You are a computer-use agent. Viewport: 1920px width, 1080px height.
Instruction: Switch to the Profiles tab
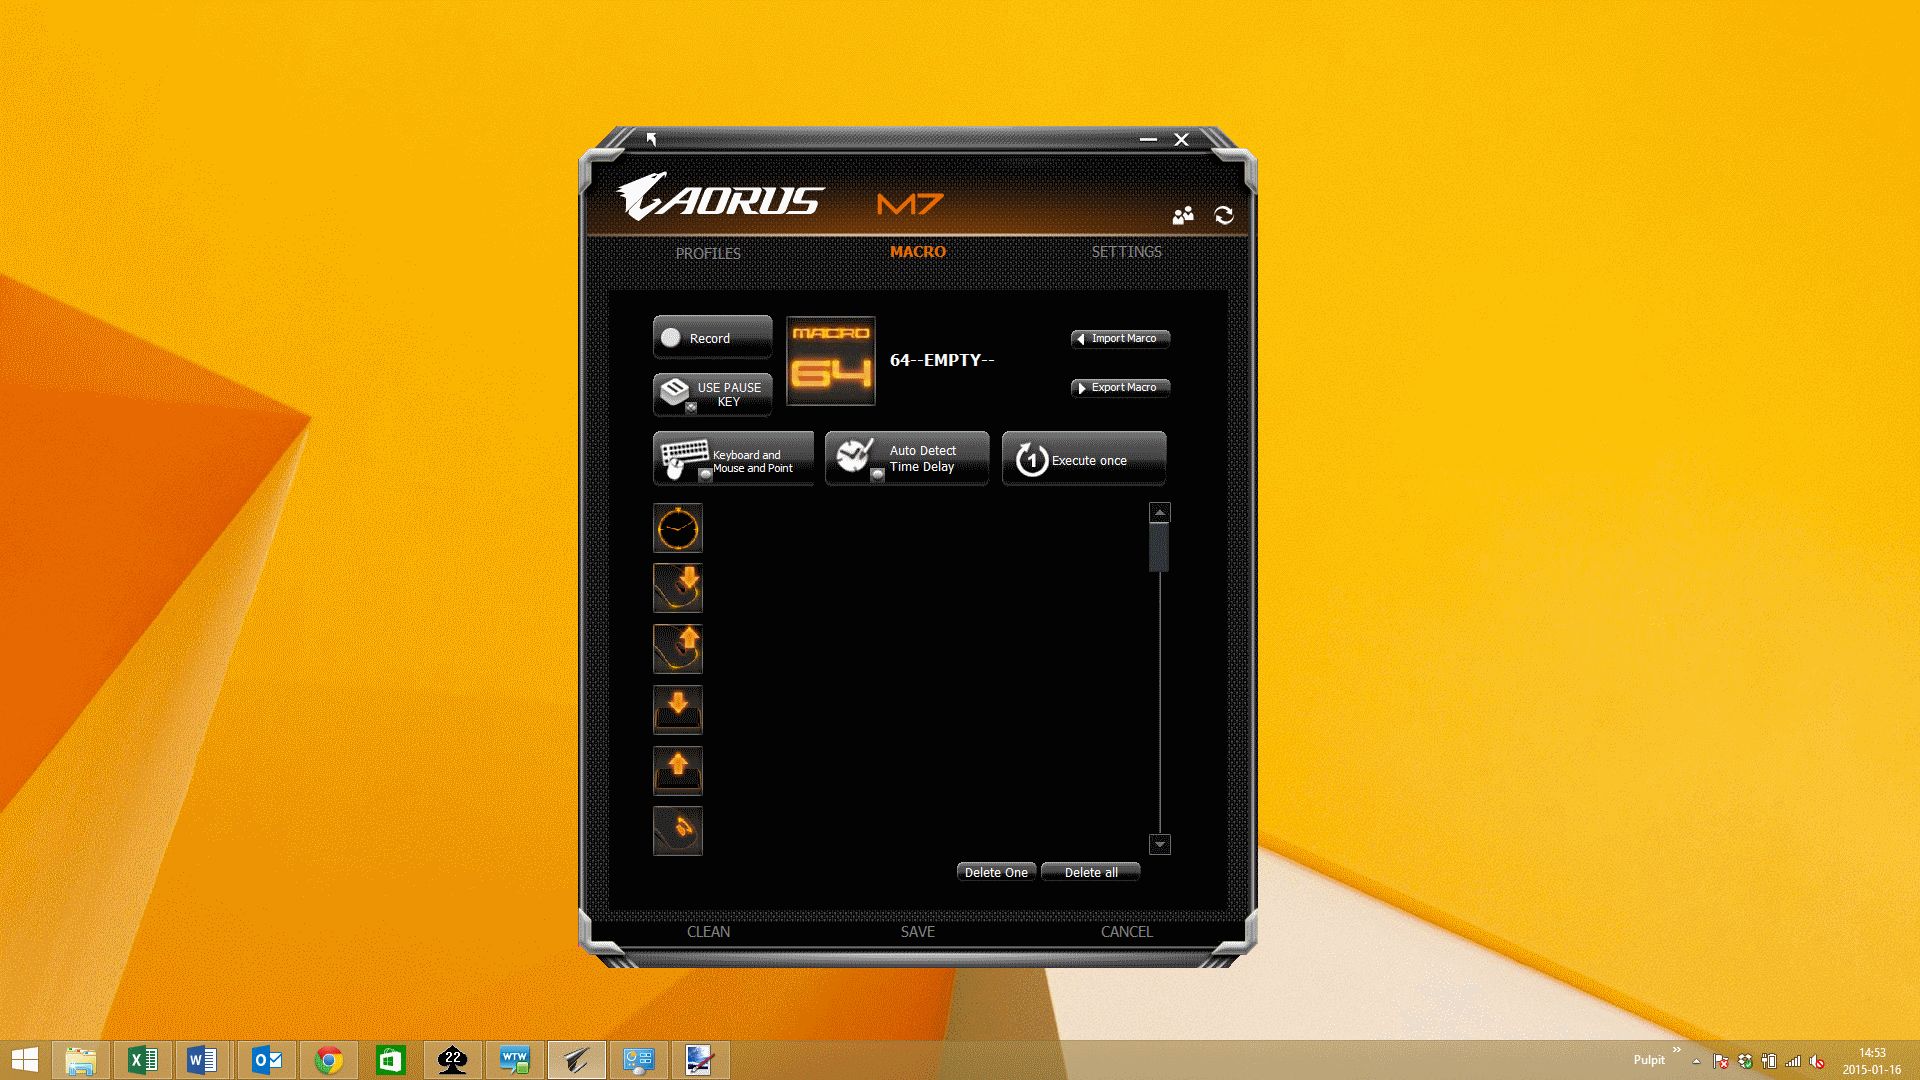(x=708, y=253)
